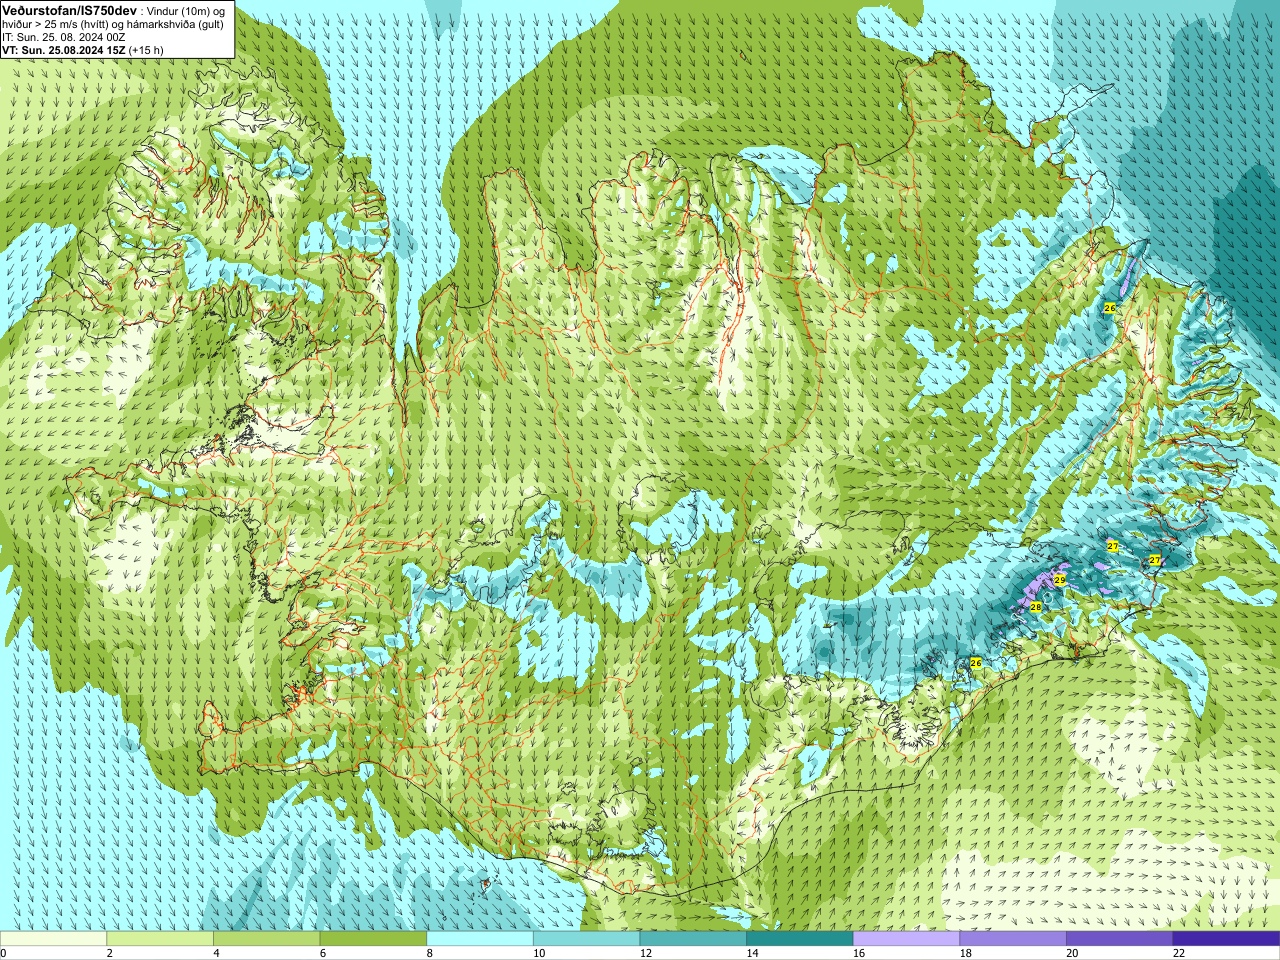The image size is (1280, 960).
Task: Click the scale value 6
Action: [323, 953]
